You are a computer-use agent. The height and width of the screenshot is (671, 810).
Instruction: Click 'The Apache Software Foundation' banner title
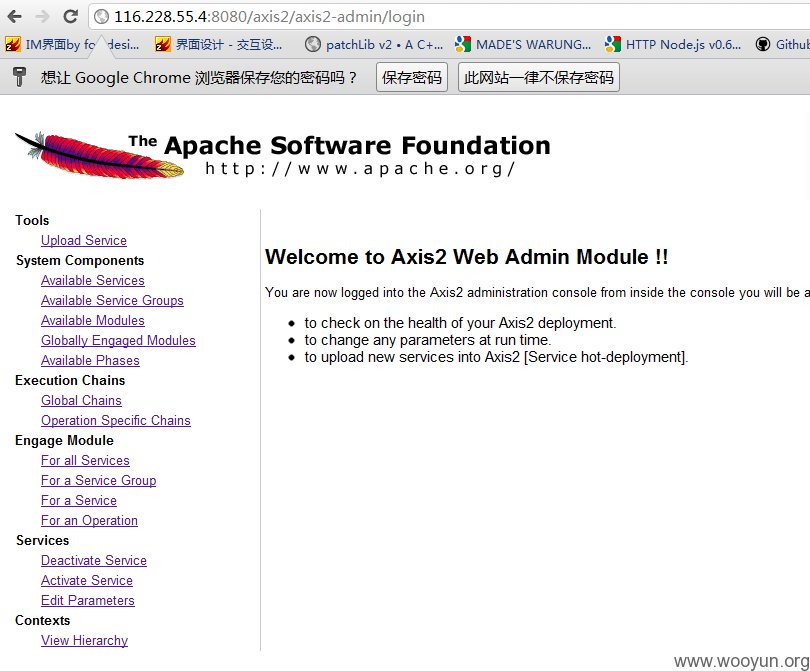[x=339, y=145]
